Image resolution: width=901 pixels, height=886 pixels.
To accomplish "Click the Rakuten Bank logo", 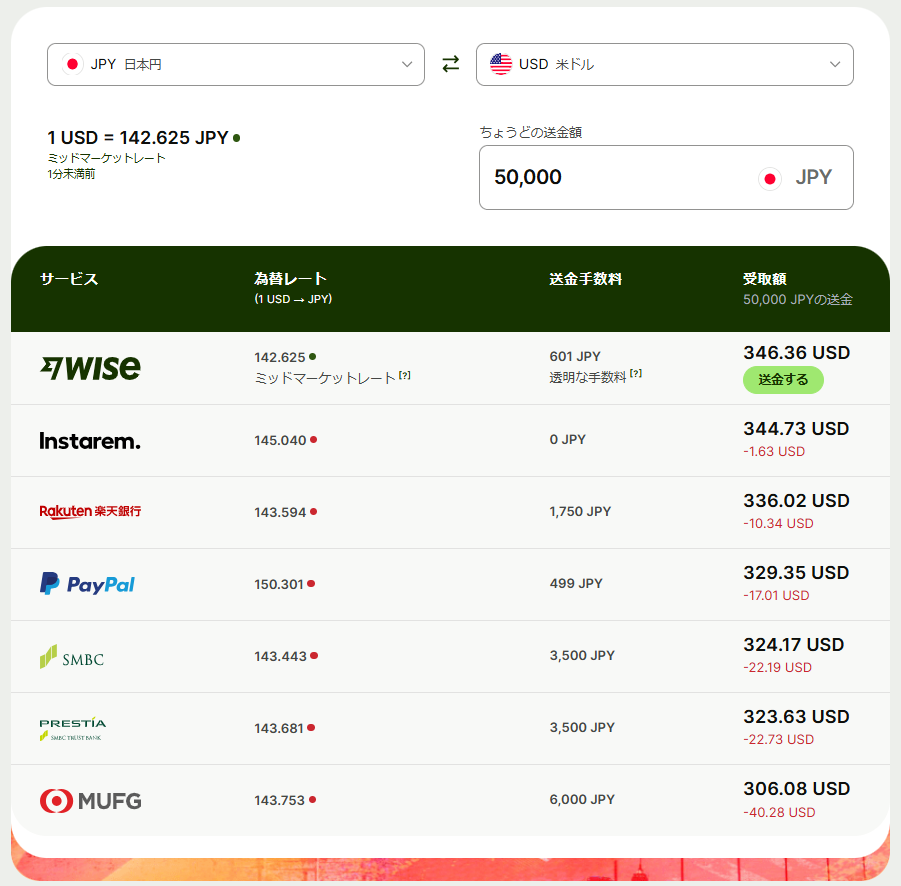I will 90,511.
